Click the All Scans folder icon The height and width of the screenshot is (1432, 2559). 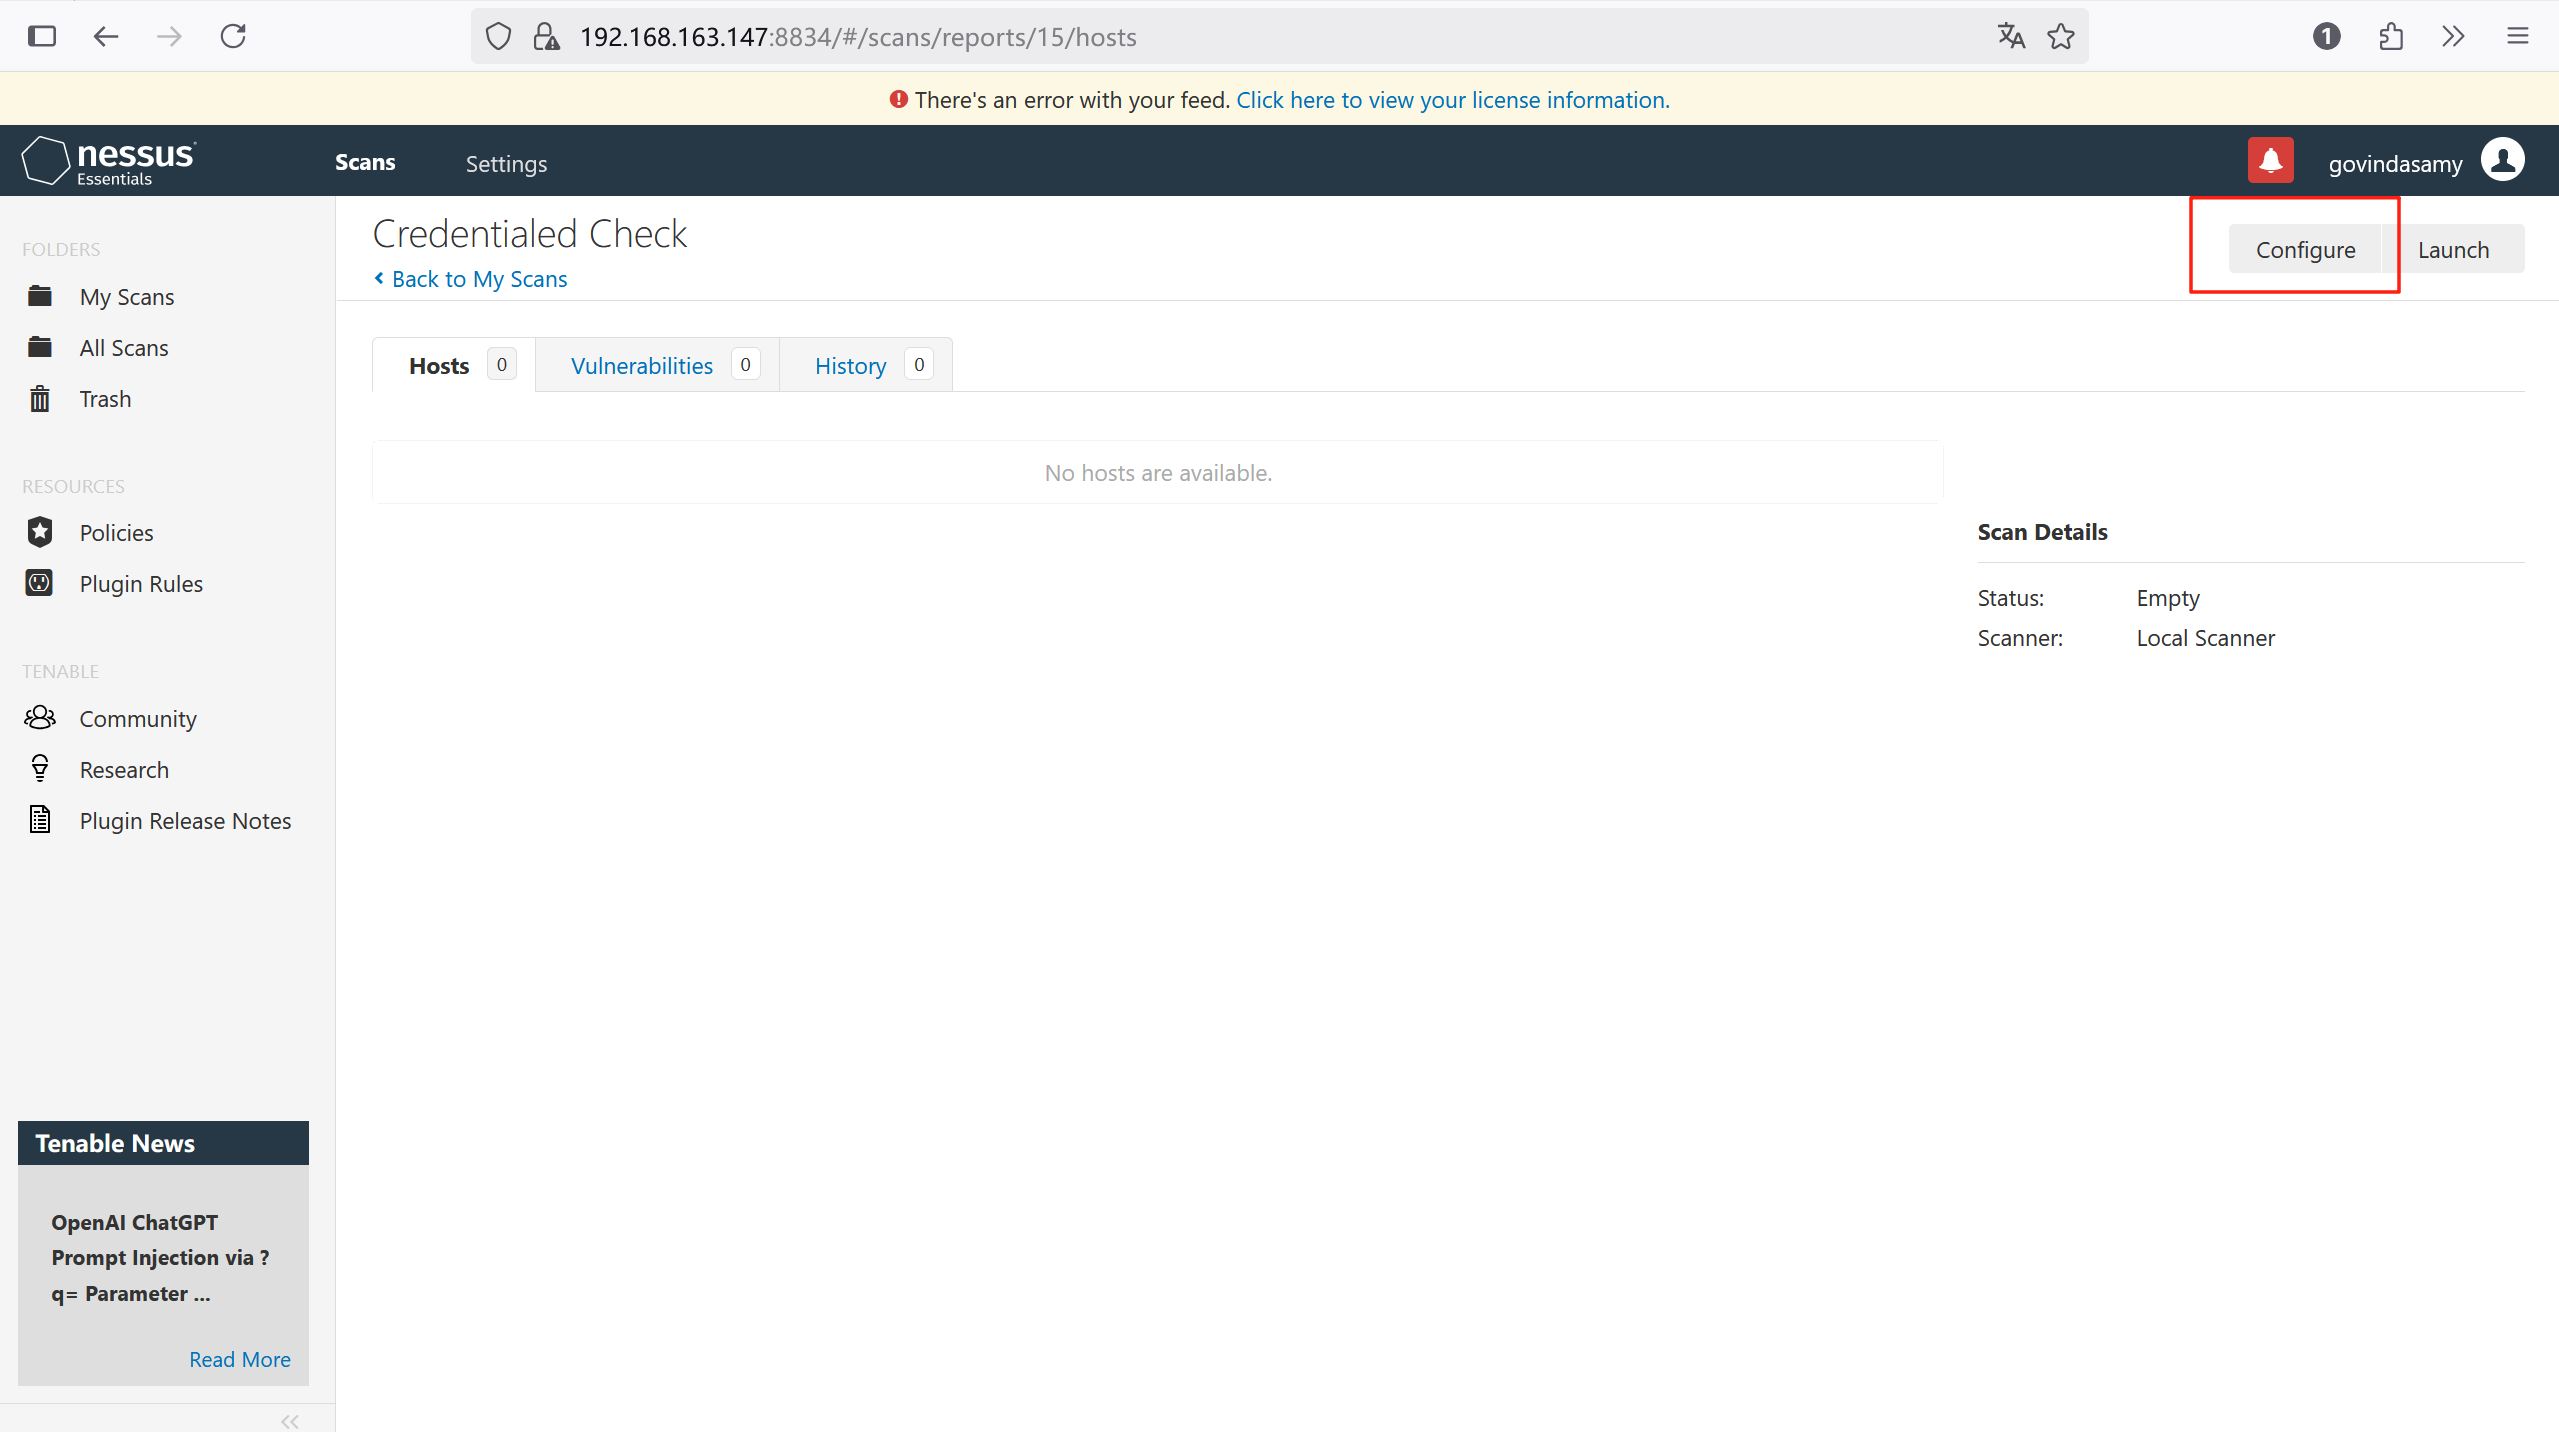pos(40,347)
